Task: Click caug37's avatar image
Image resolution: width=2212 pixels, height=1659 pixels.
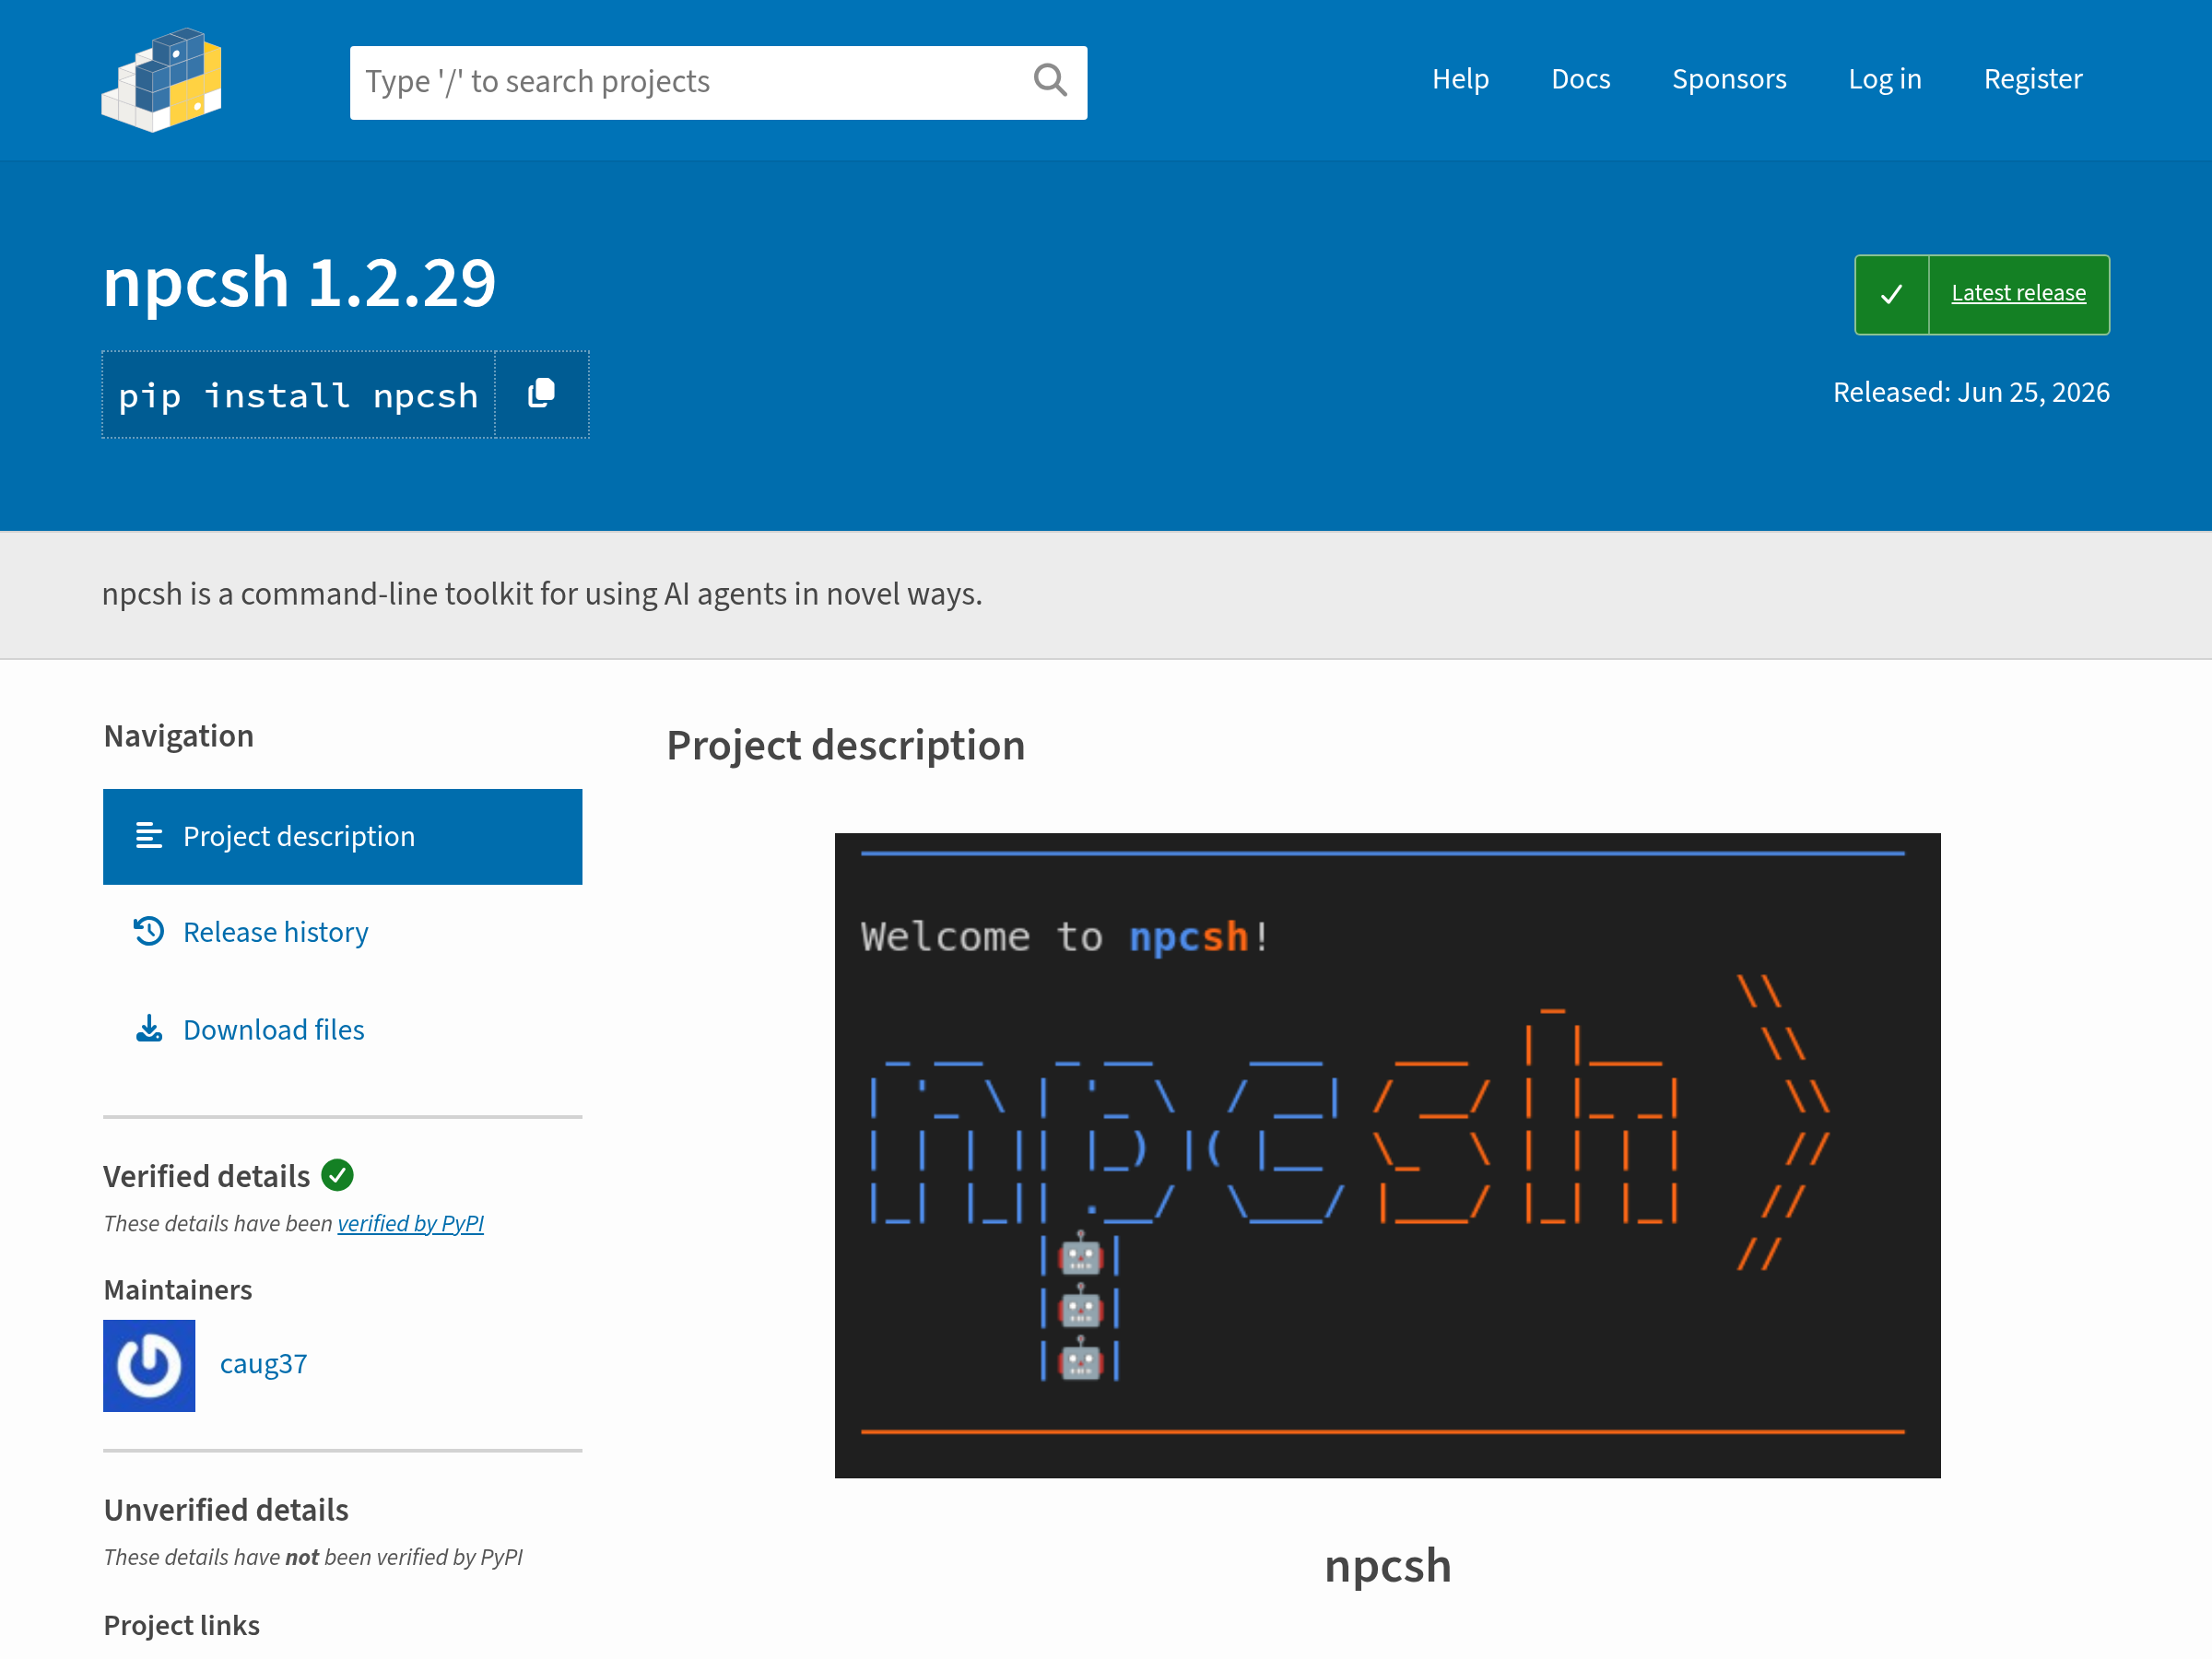Action: 149,1365
